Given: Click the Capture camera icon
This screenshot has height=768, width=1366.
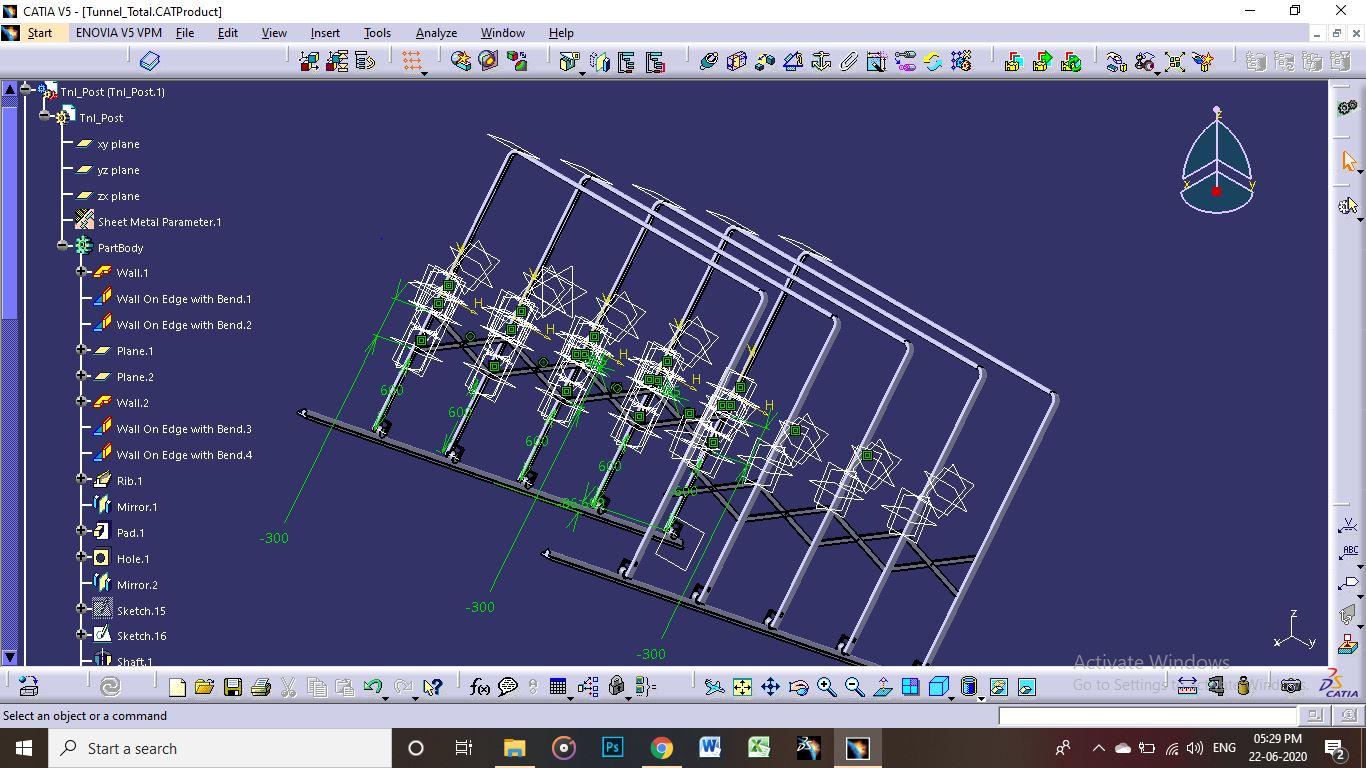Looking at the screenshot, I should tap(1291, 686).
